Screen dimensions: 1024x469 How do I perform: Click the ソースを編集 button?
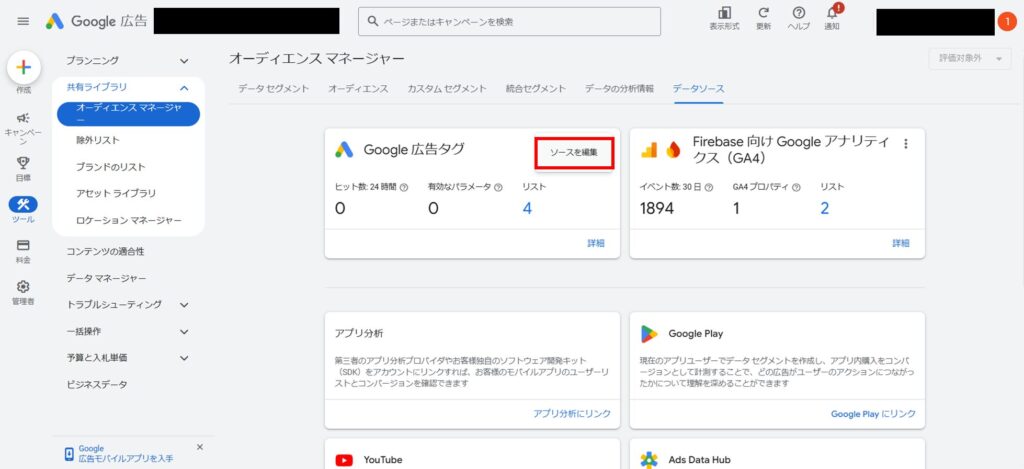coord(574,153)
